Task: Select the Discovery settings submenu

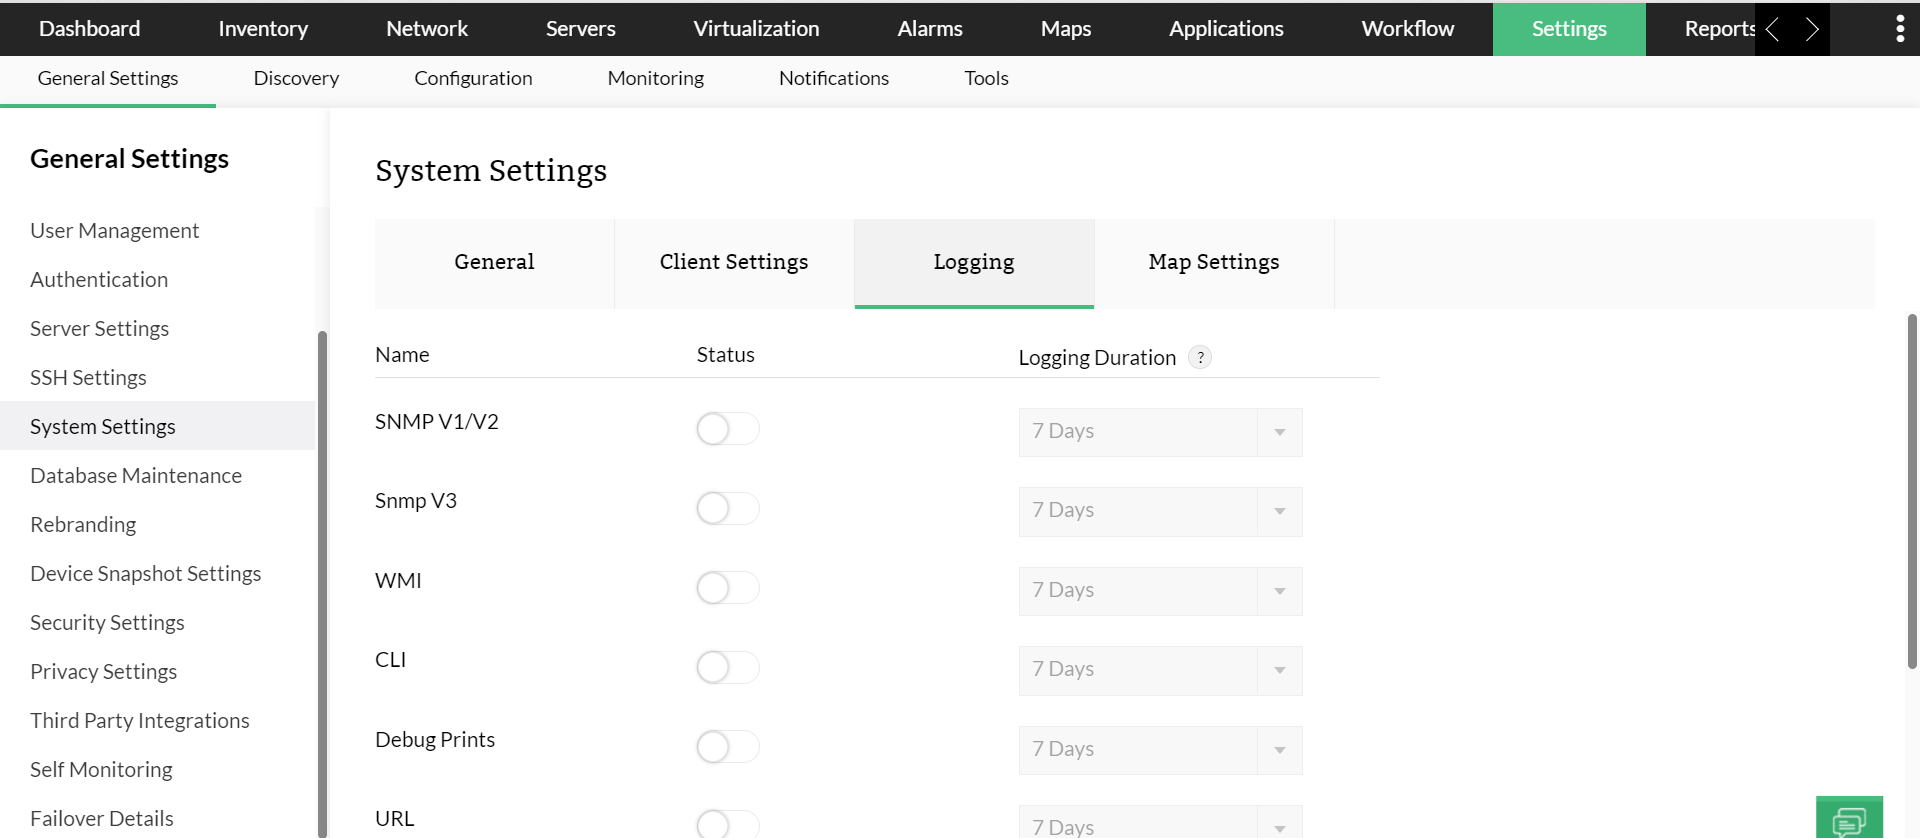Action: point(296,78)
